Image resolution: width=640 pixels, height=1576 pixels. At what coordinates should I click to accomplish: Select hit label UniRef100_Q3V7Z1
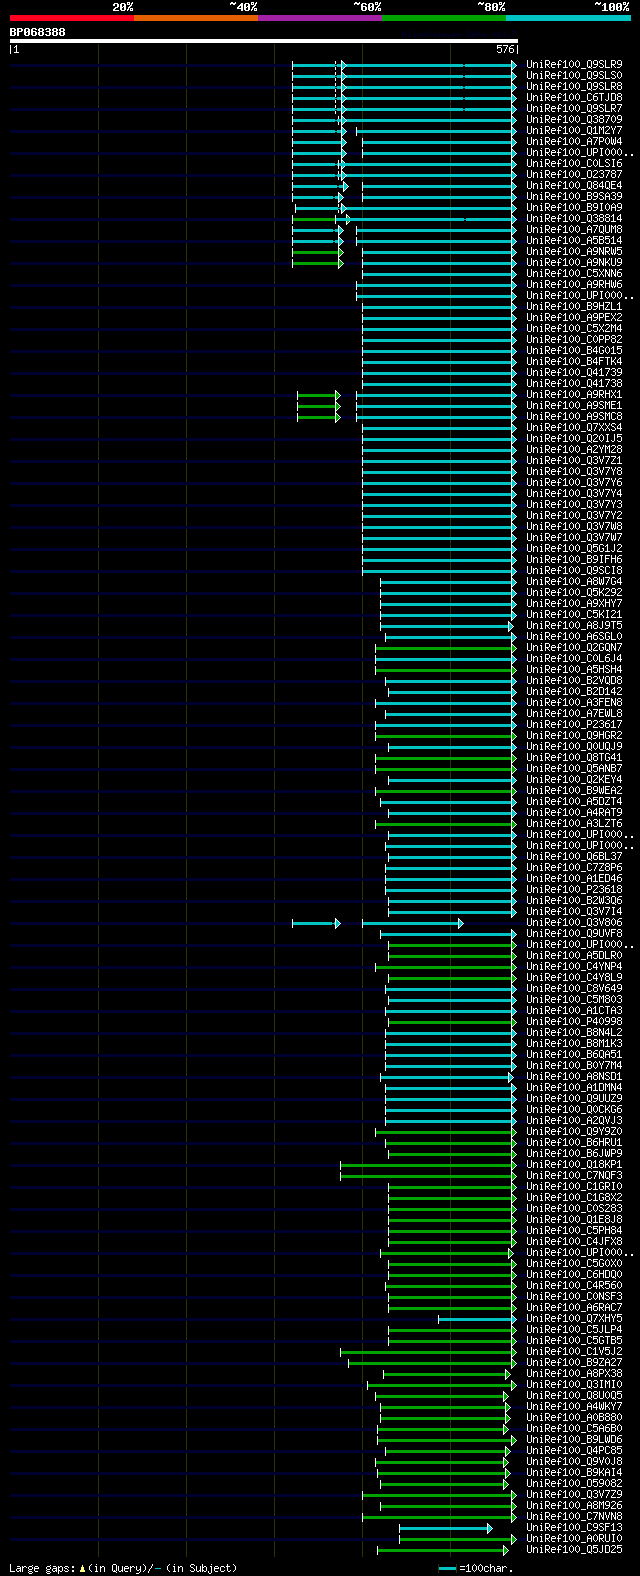coord(574,460)
